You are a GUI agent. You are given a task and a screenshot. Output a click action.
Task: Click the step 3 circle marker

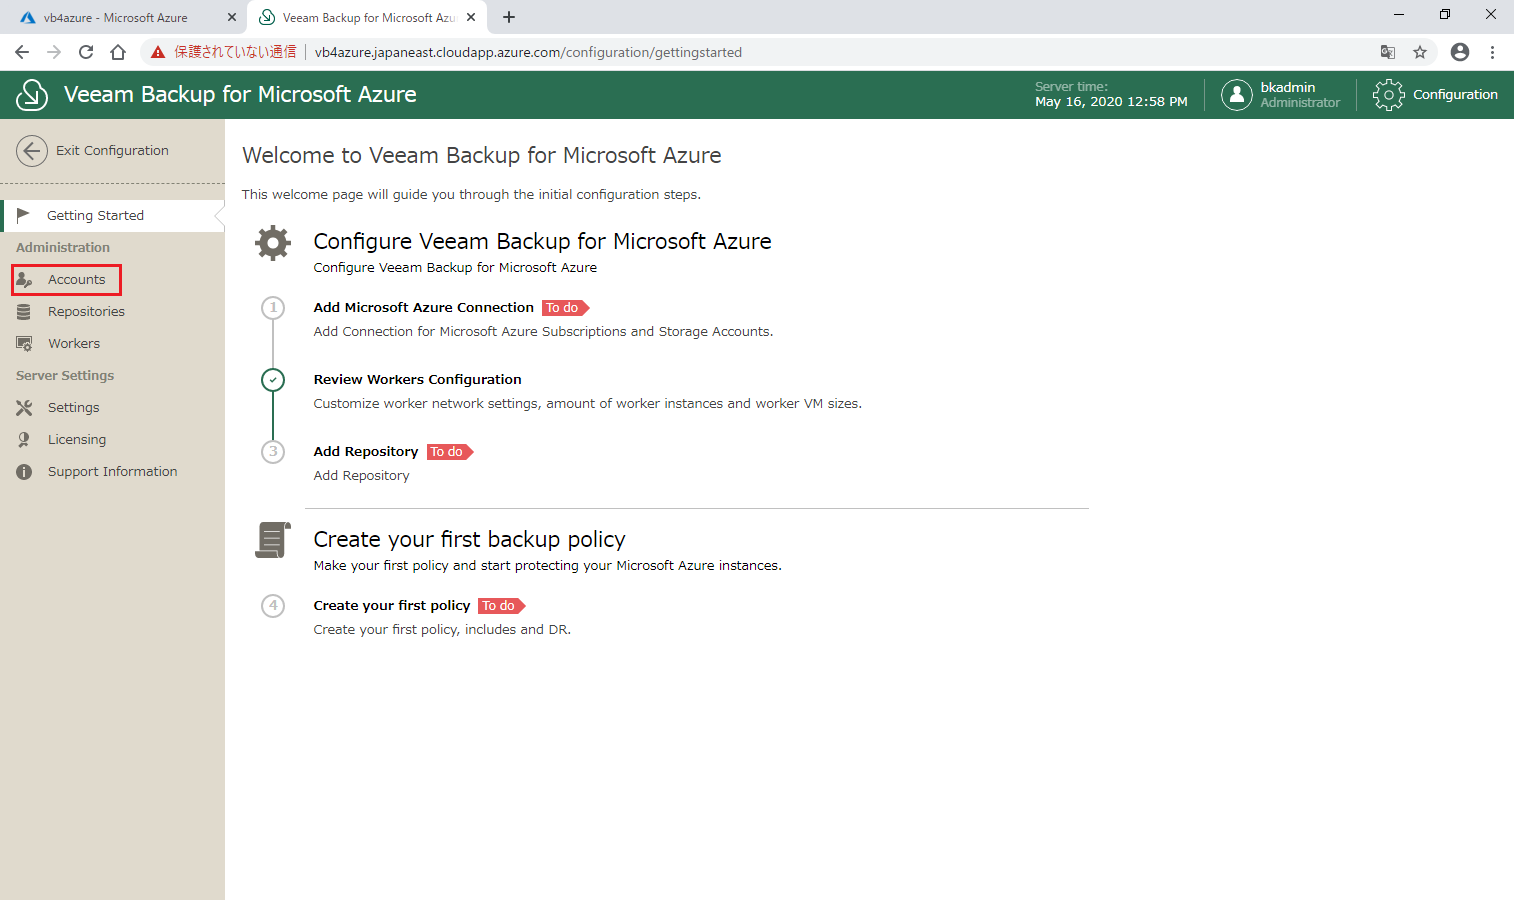pyautogui.click(x=273, y=452)
